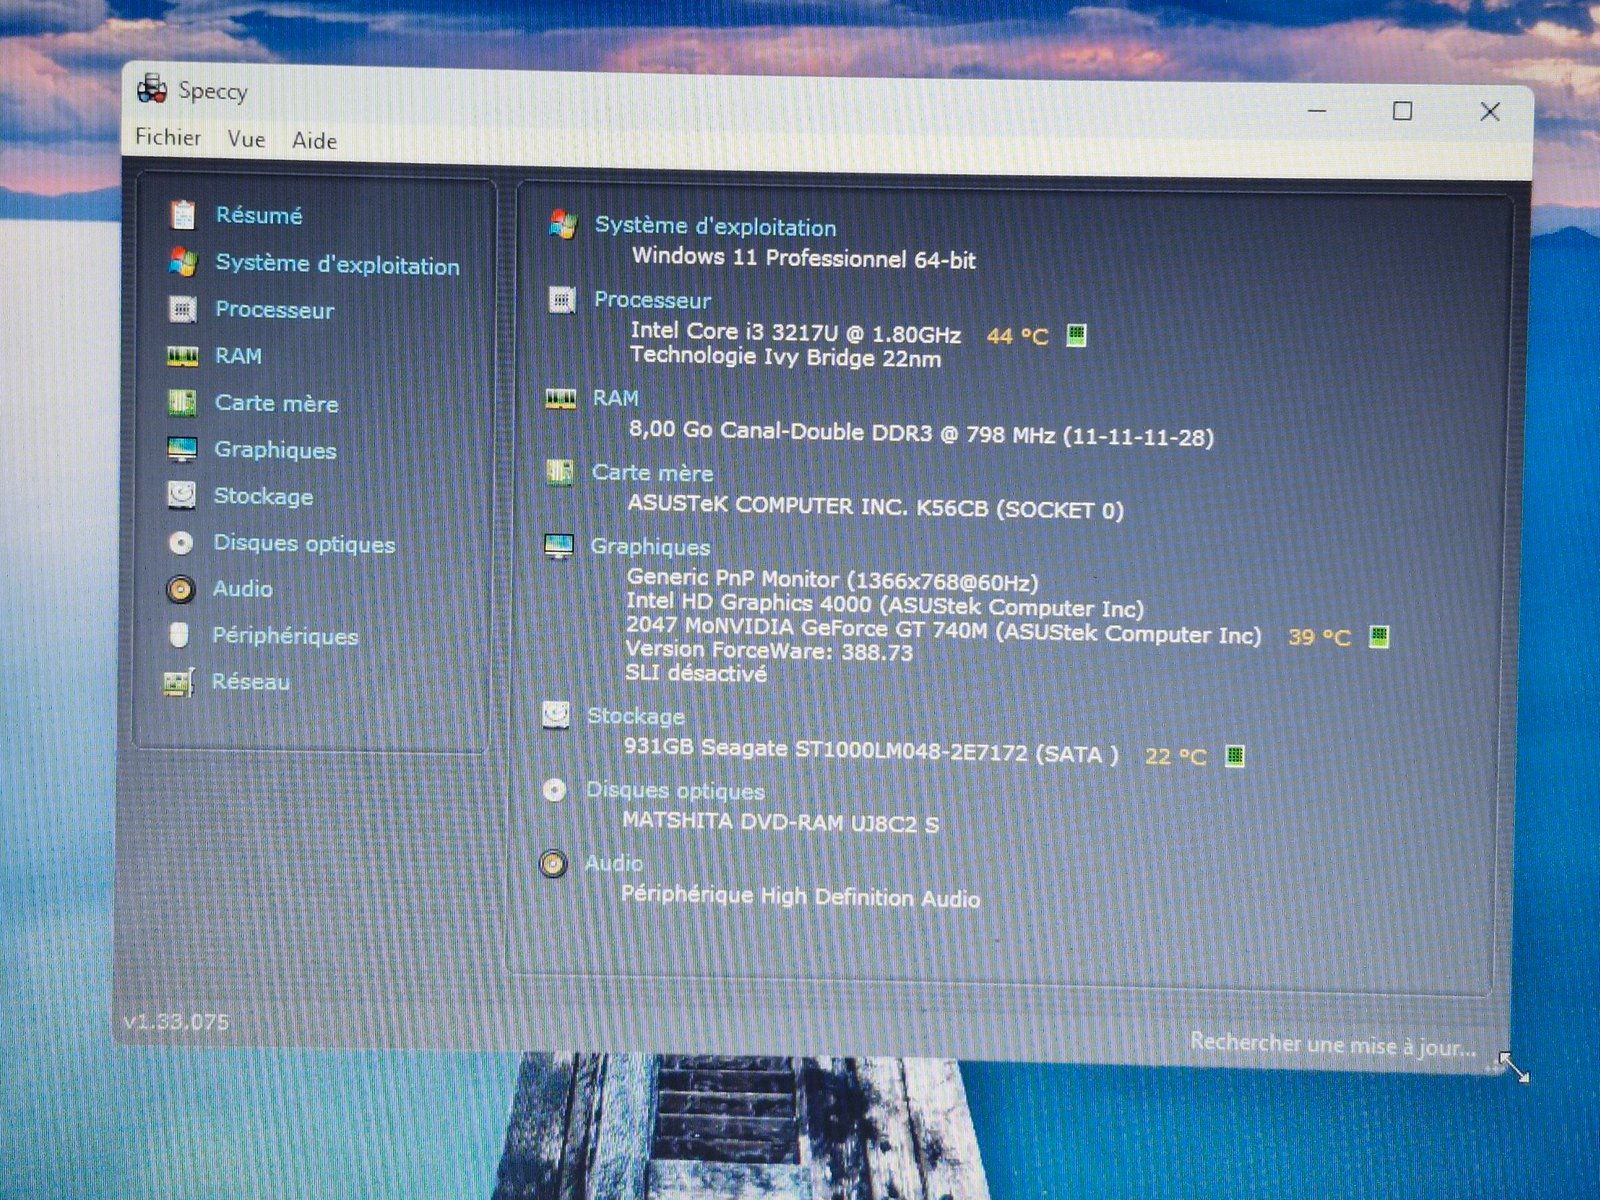Select the Disques optiques disc icon
The width and height of the screenshot is (1600, 1200).
tap(182, 542)
